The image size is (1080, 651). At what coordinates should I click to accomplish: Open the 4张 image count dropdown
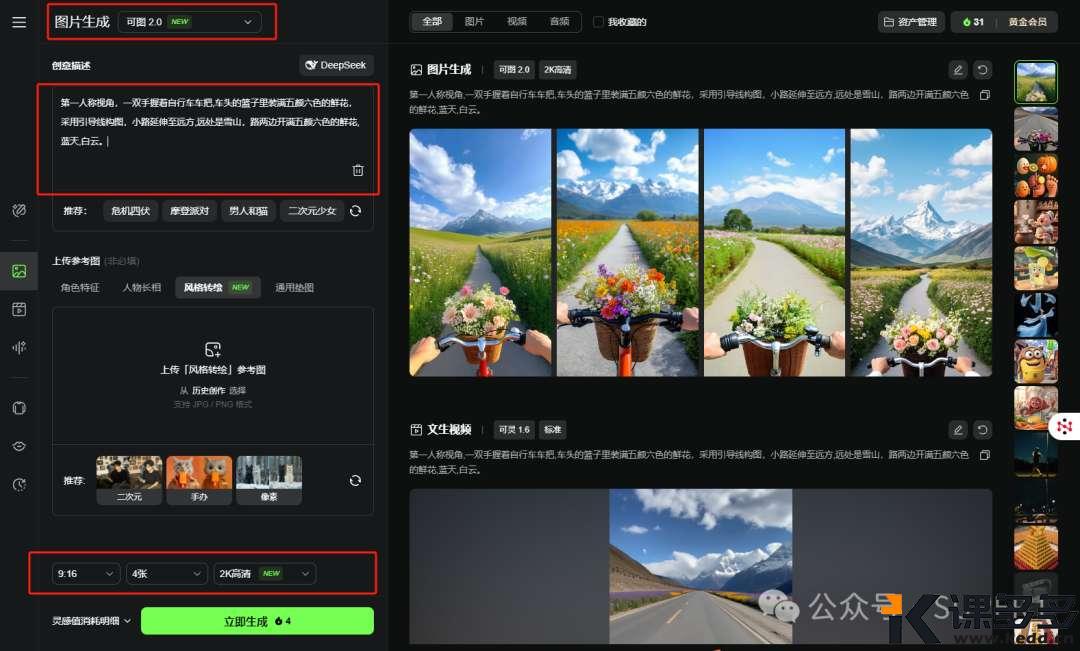point(166,573)
